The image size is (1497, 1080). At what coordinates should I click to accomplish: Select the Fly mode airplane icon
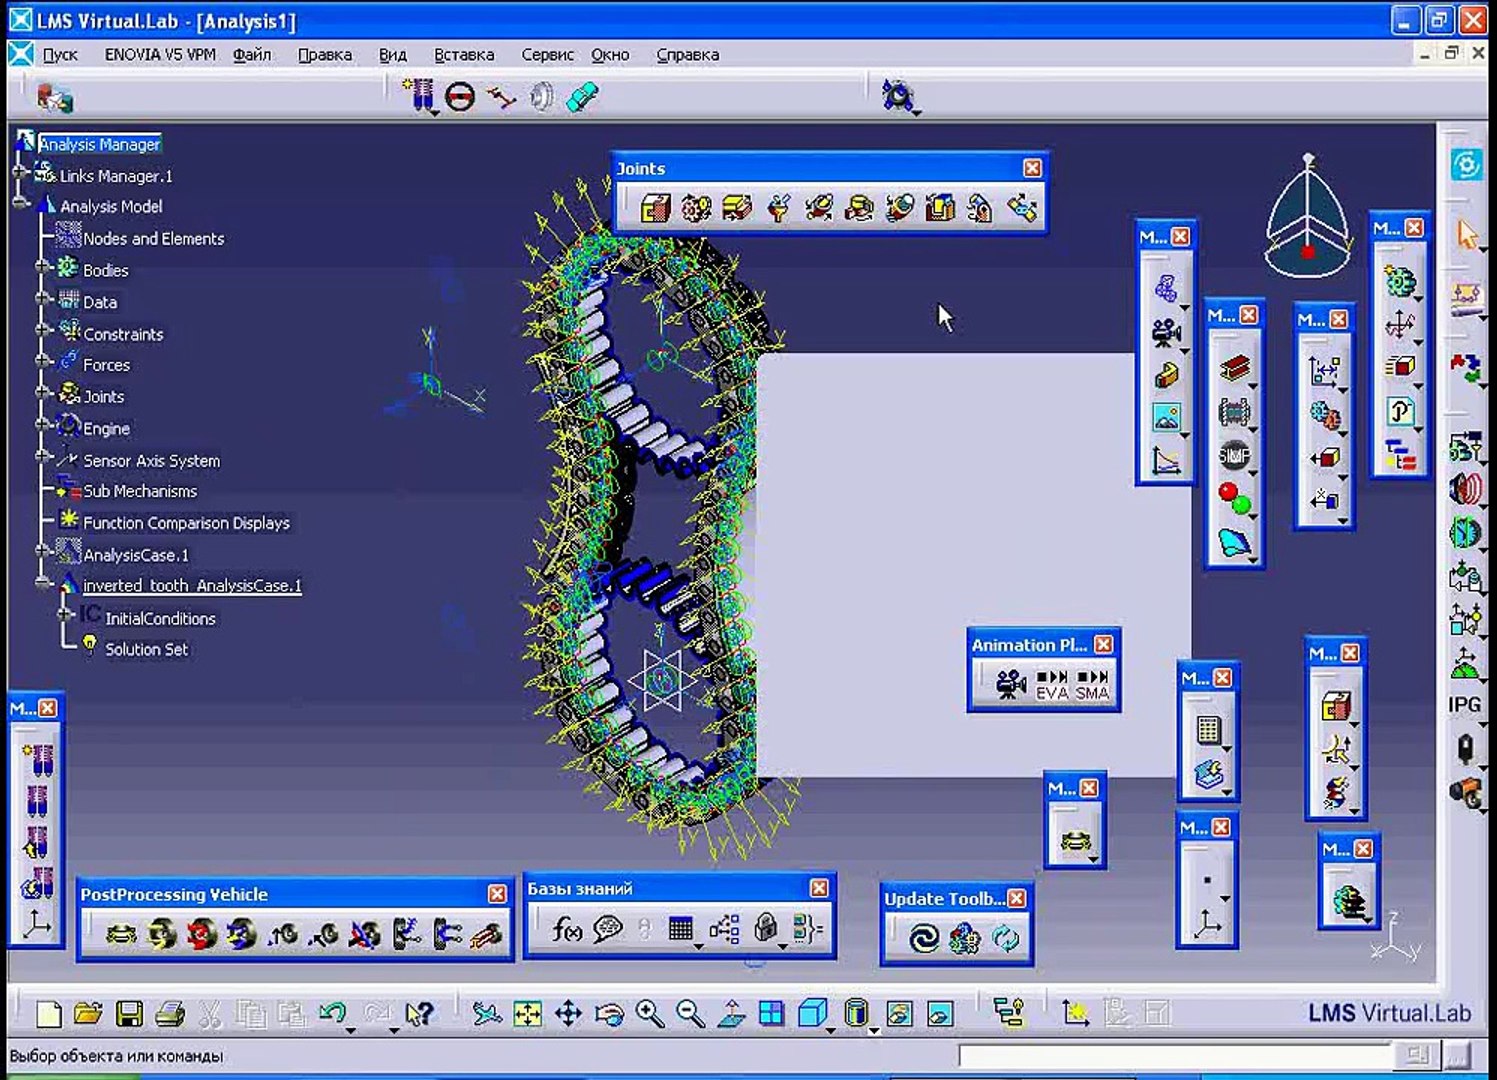(487, 1014)
